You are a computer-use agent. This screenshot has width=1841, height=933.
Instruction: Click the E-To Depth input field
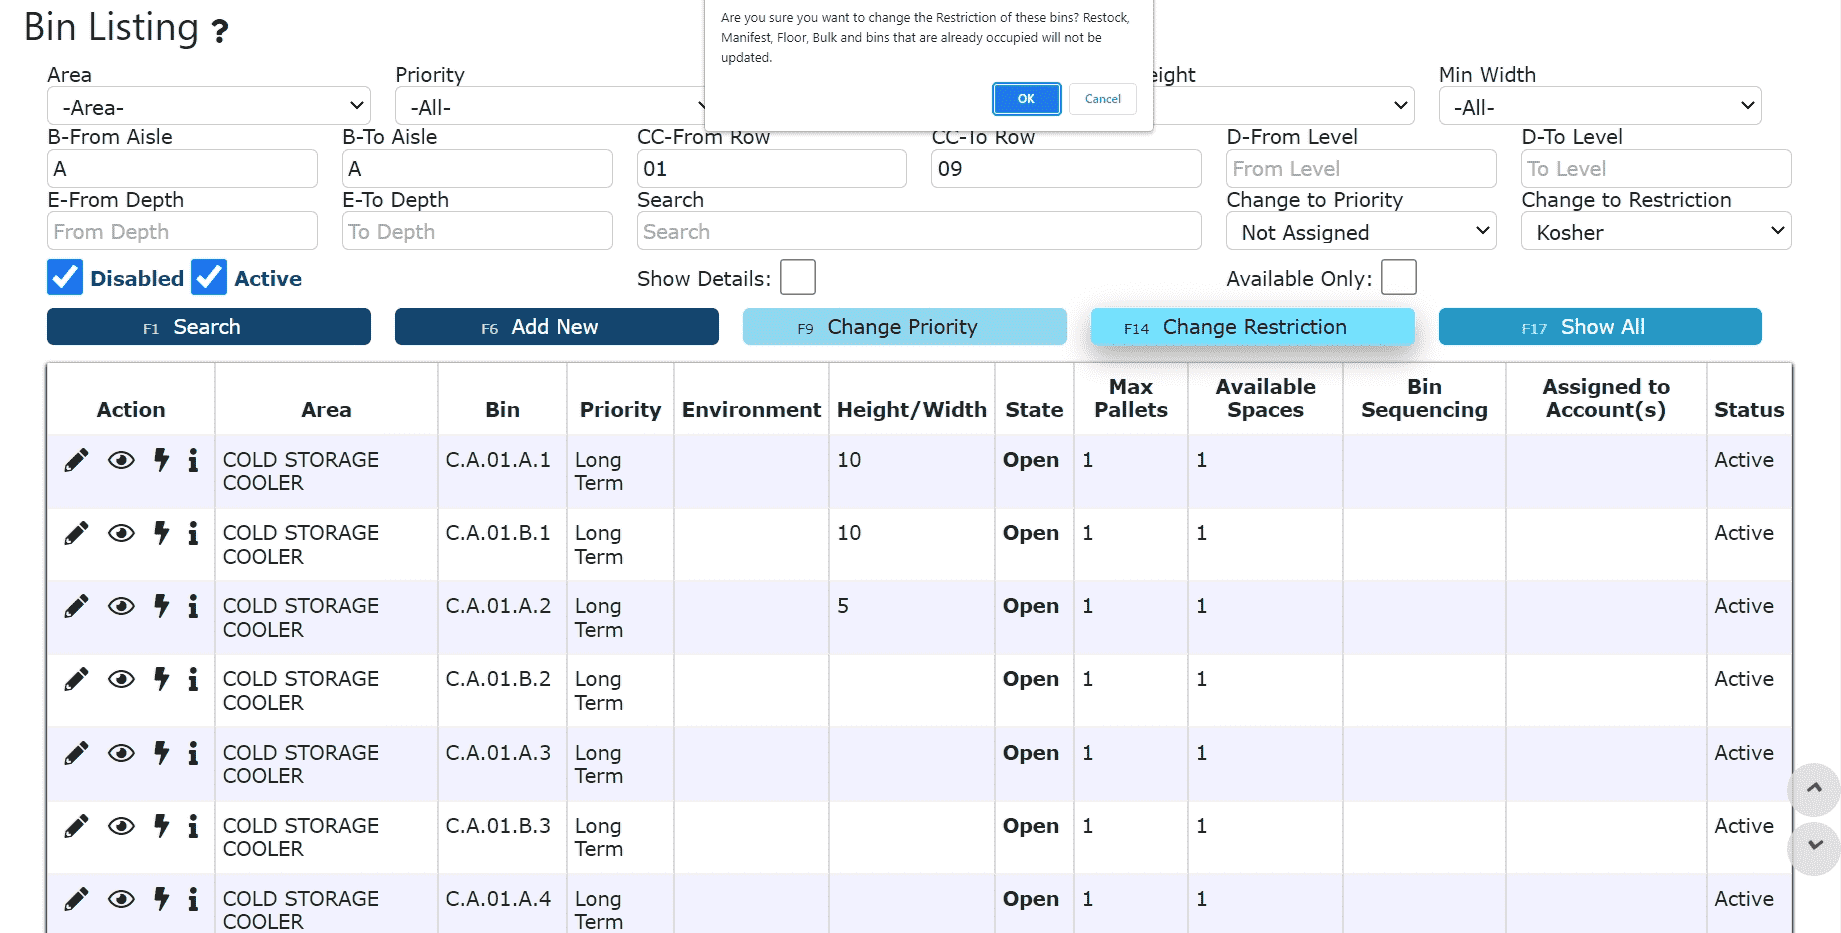pyautogui.click(x=477, y=231)
